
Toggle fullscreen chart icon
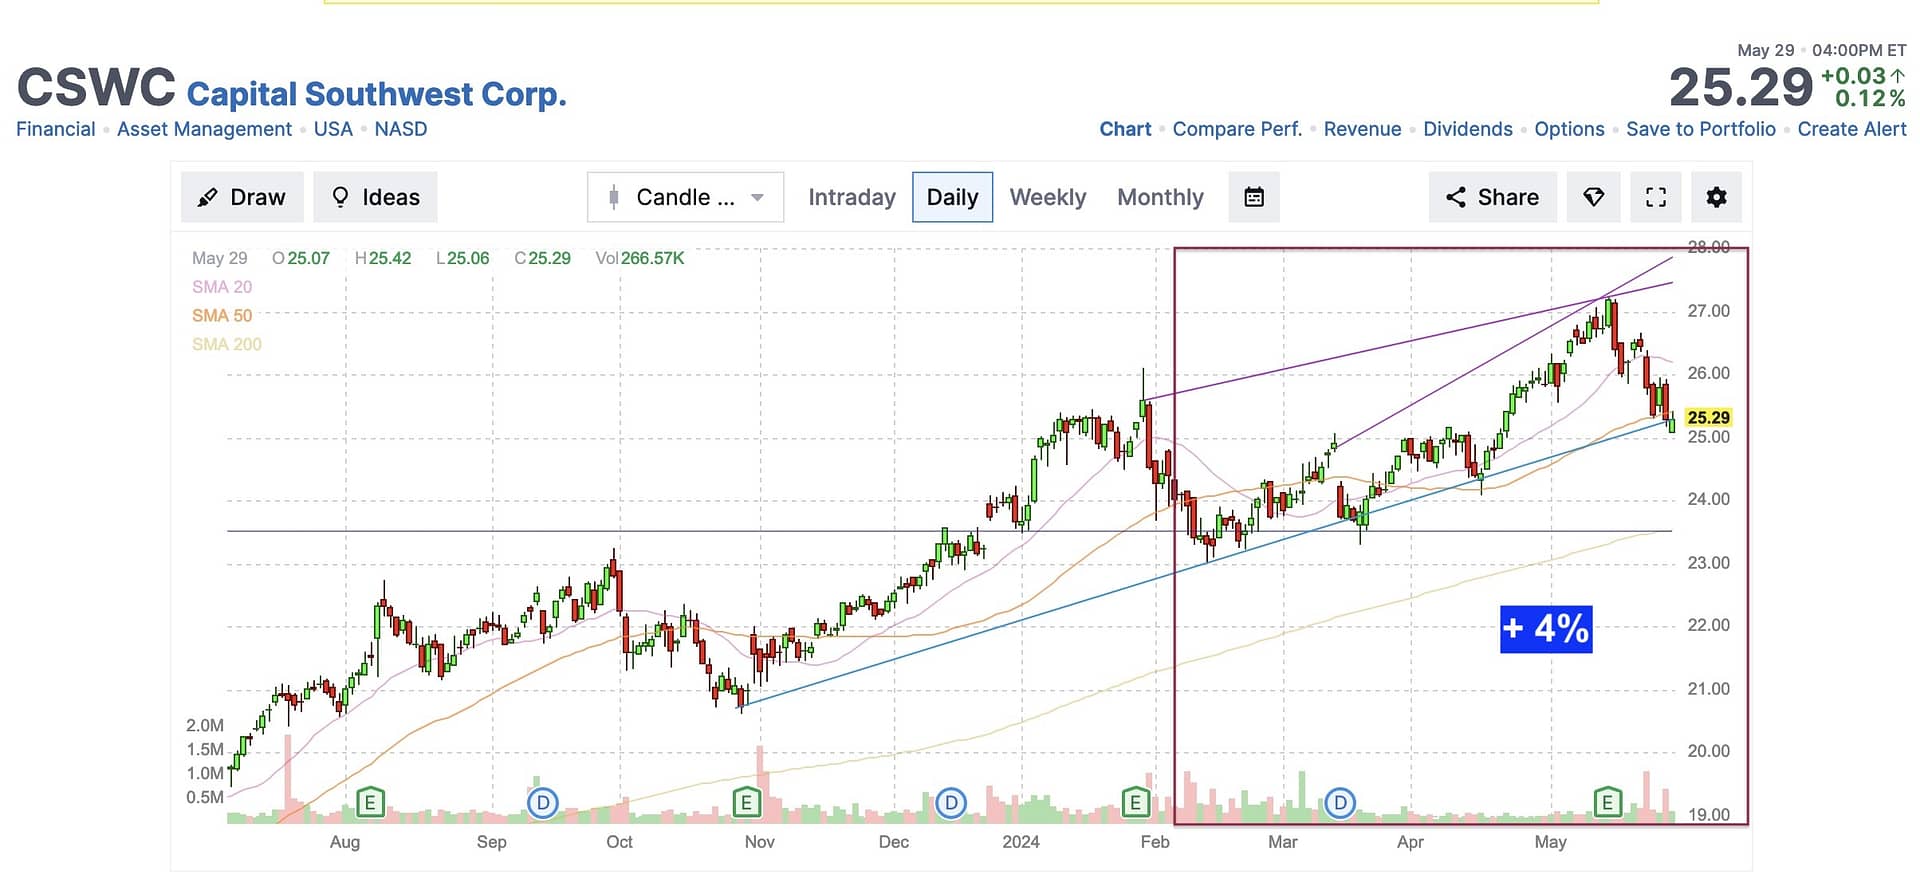(1656, 197)
